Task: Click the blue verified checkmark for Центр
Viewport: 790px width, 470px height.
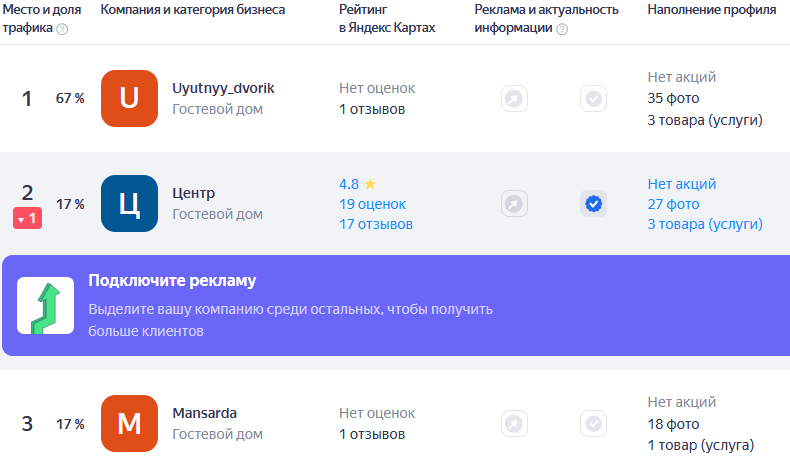Action: tap(593, 204)
